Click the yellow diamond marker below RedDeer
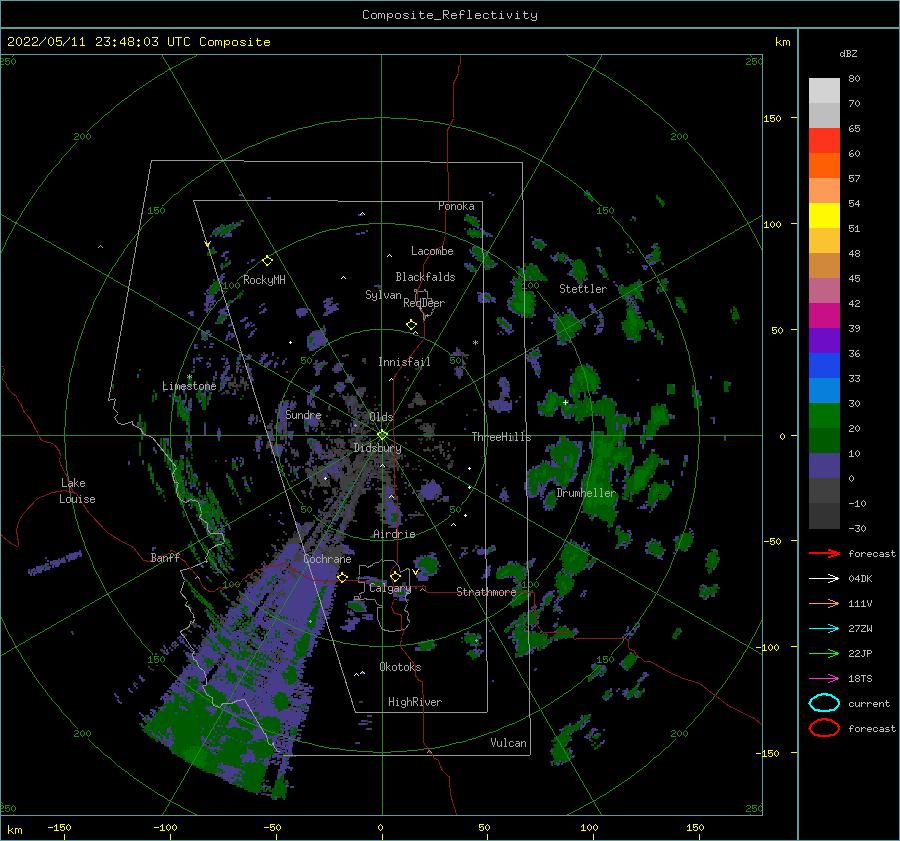 [x=412, y=325]
